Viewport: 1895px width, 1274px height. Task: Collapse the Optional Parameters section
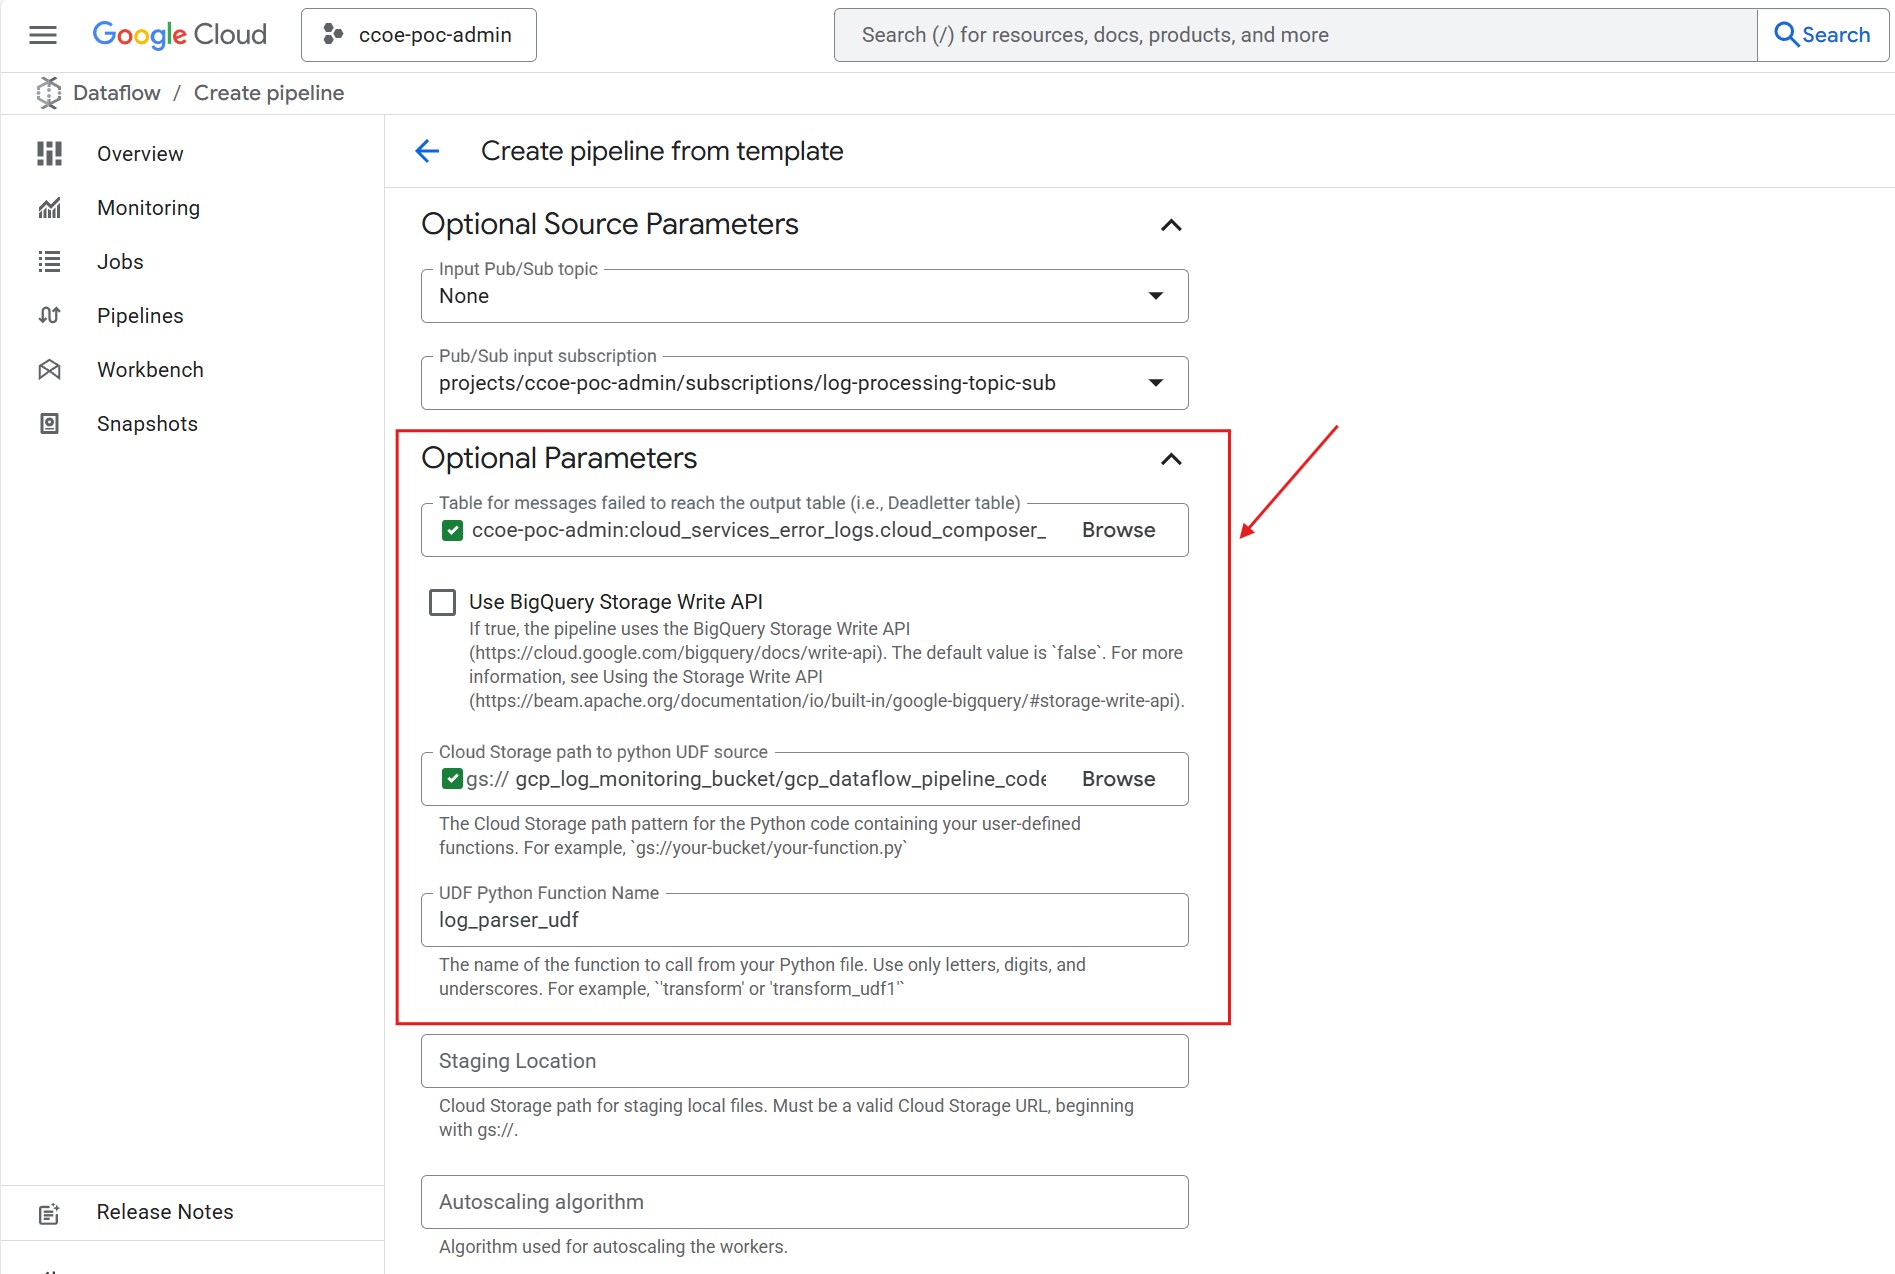[x=1170, y=459]
